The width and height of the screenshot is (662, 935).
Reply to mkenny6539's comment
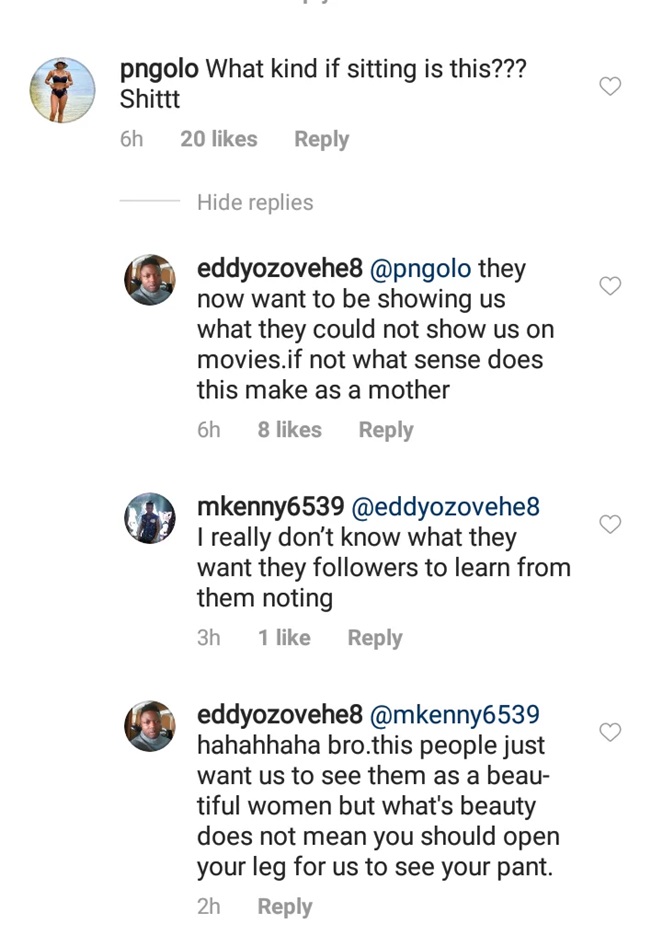(x=375, y=638)
